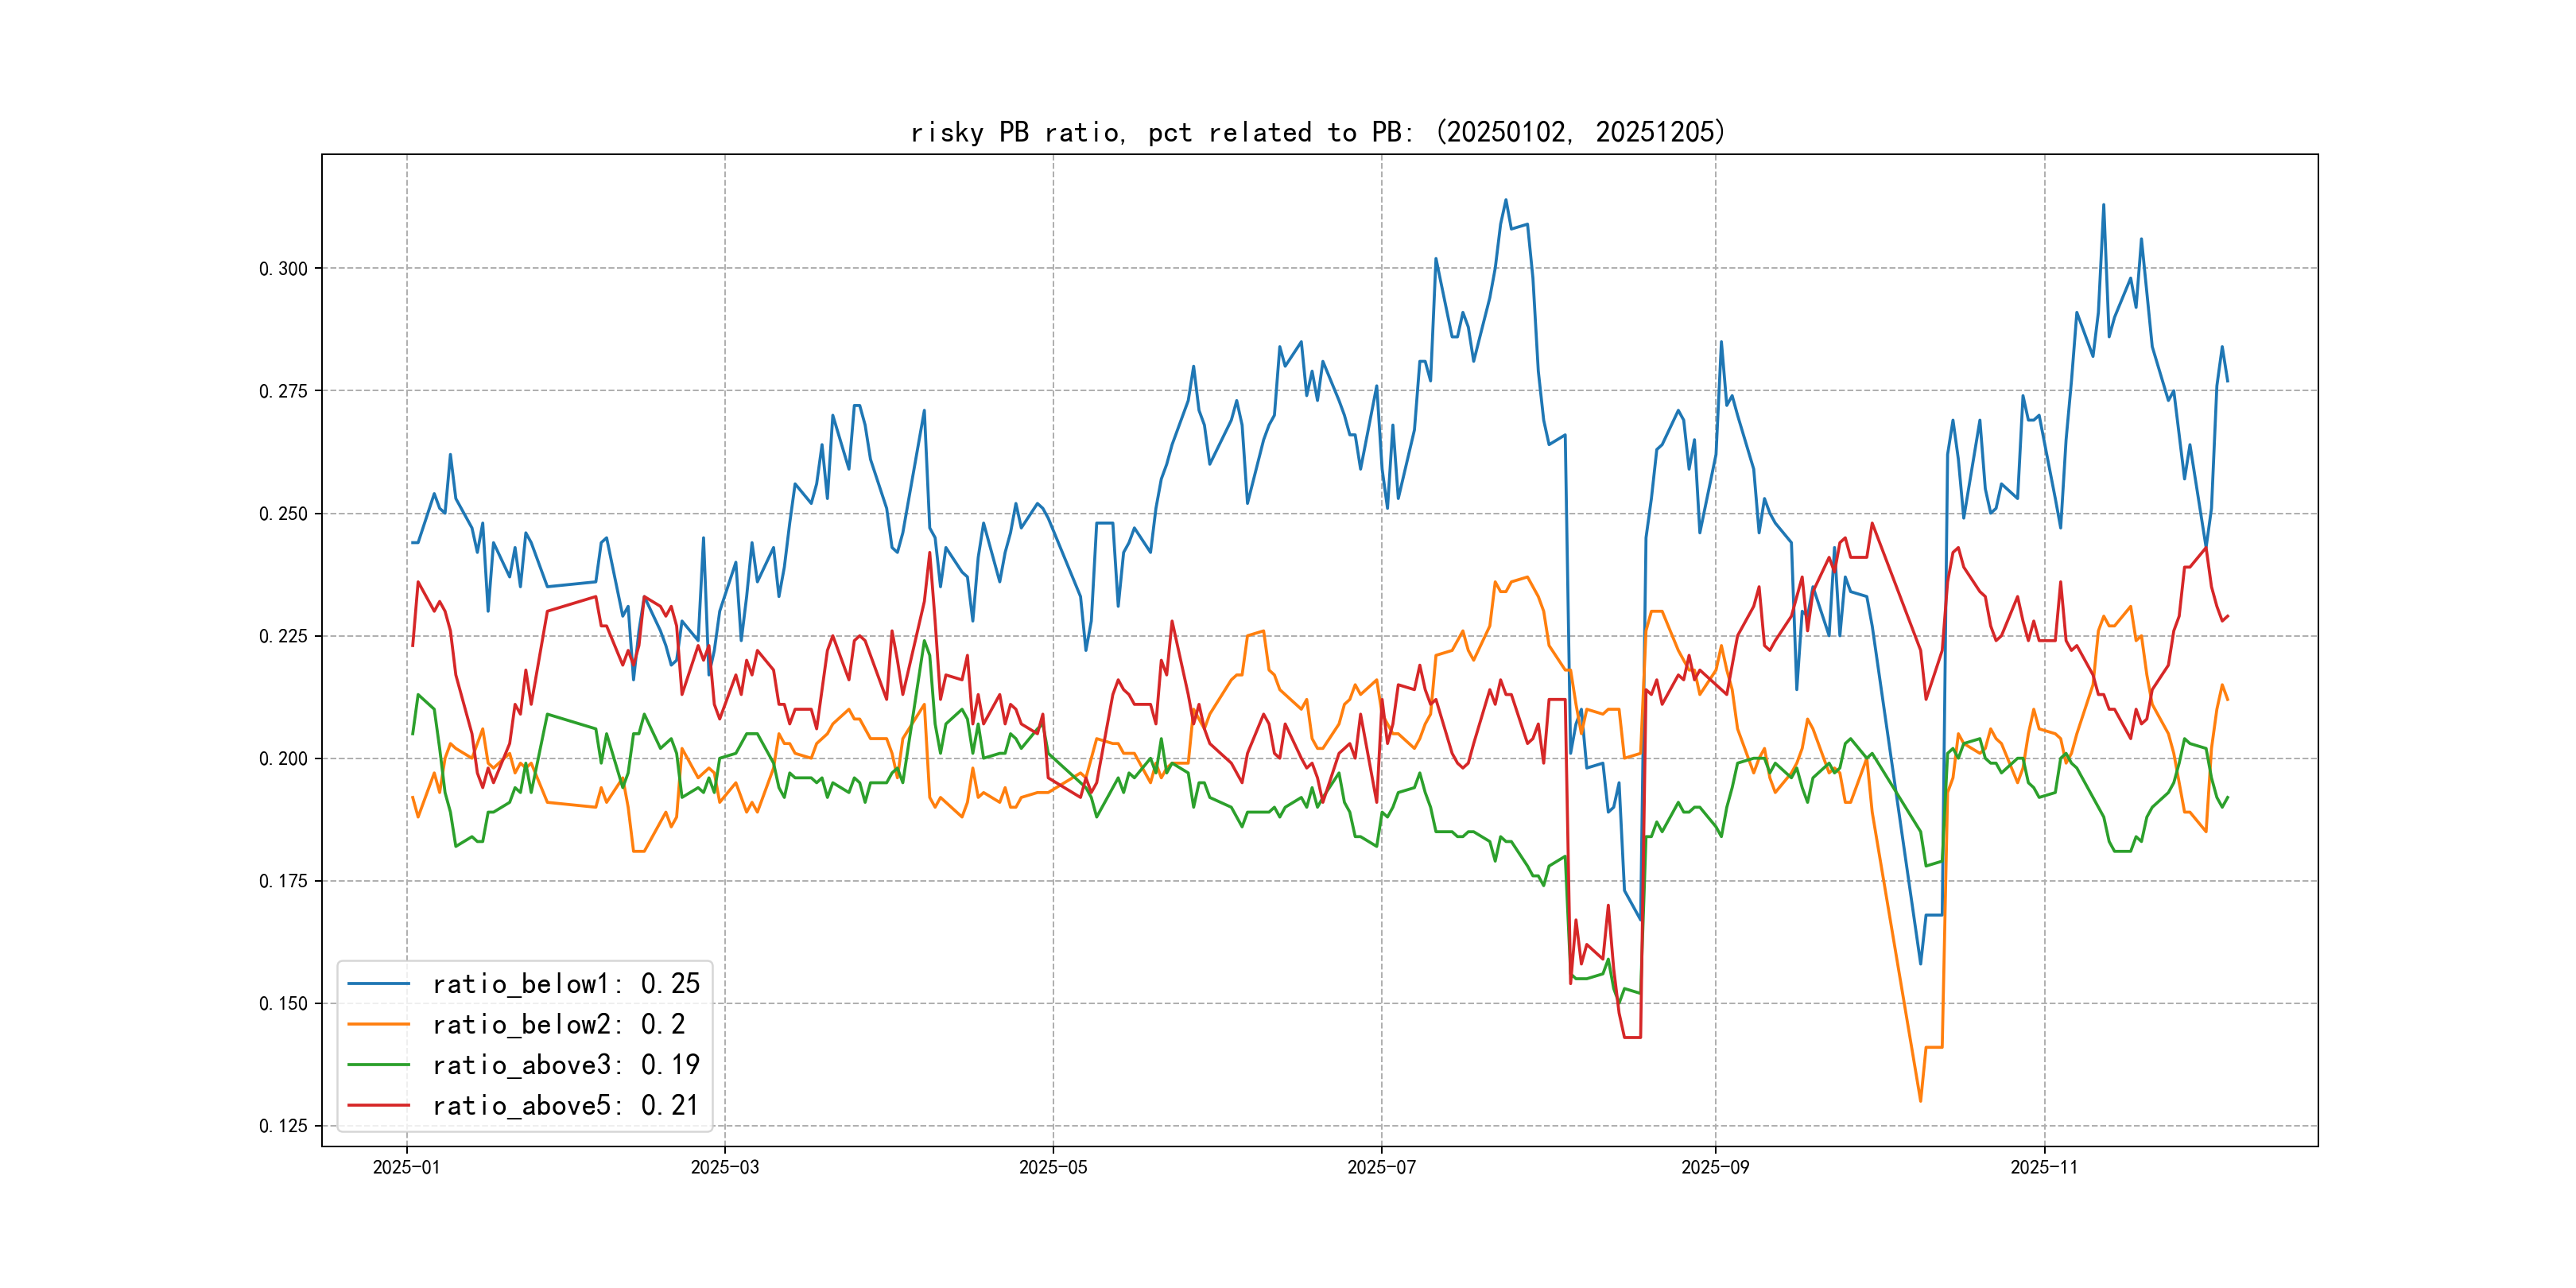Select the 'ratio_below1: 0.25' legend label
Screen dimensions: 2576x1288
tap(565, 984)
